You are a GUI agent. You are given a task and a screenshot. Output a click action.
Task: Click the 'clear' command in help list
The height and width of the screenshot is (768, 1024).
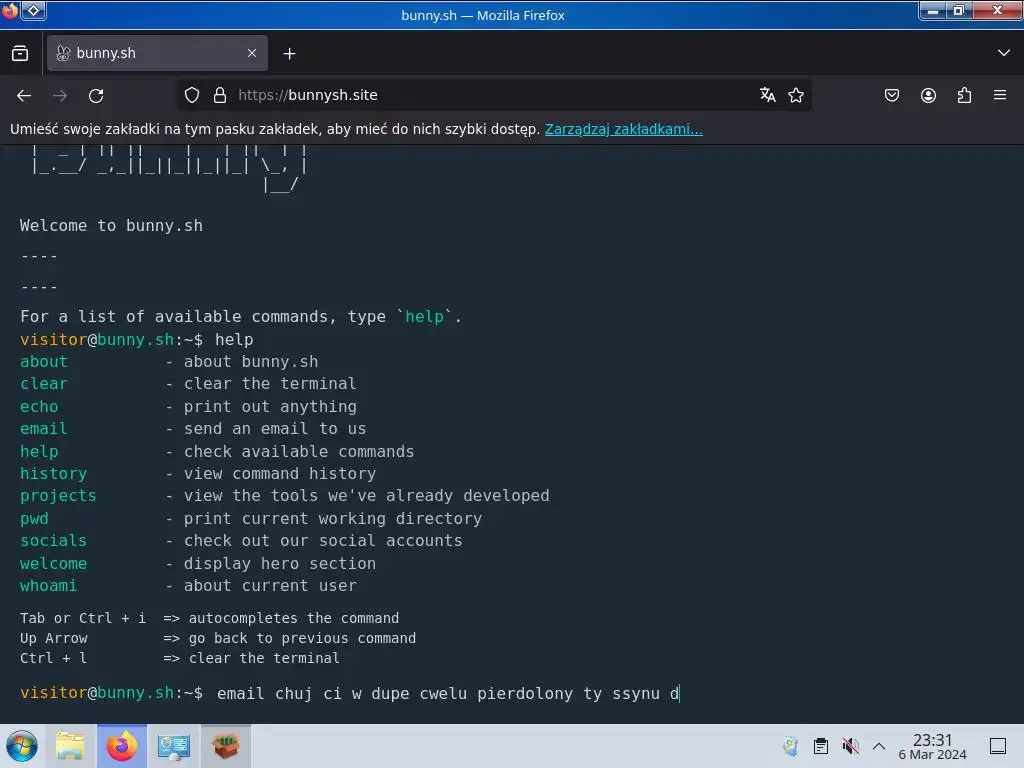44,384
